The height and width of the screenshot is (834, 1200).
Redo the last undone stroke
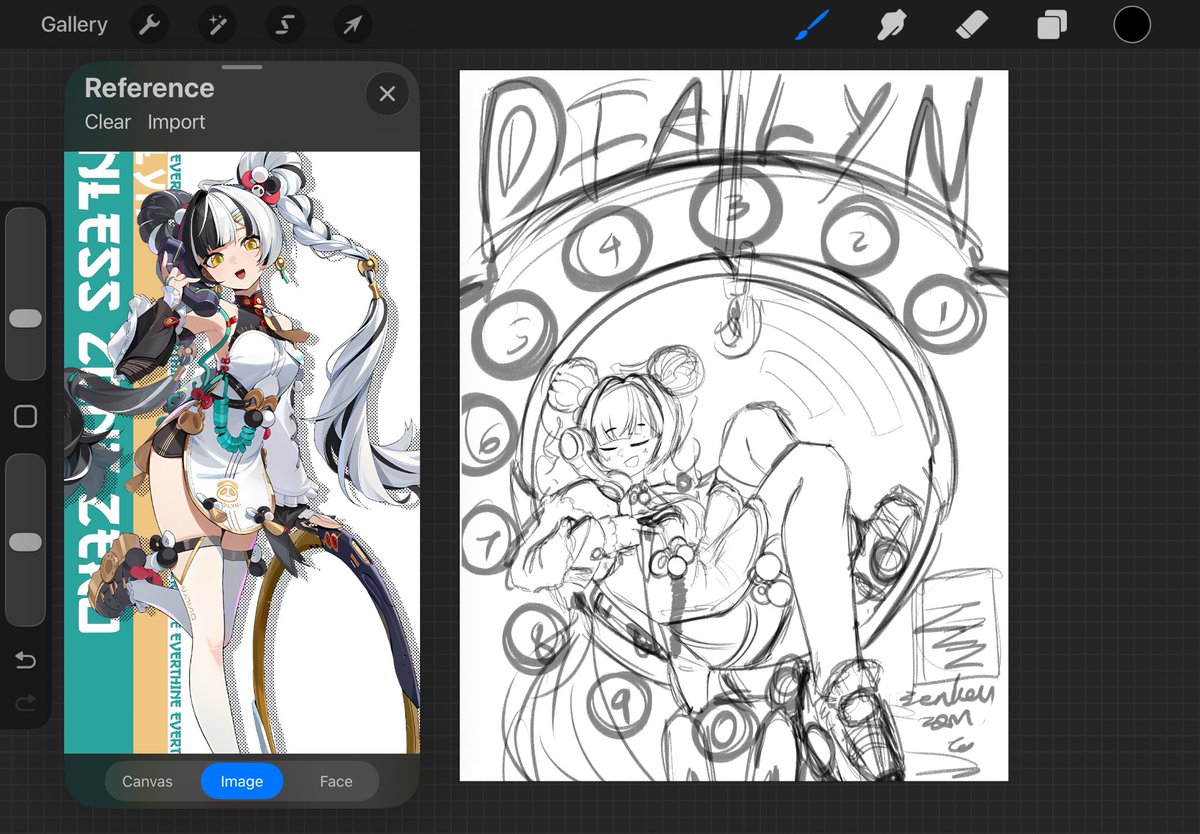click(x=25, y=704)
